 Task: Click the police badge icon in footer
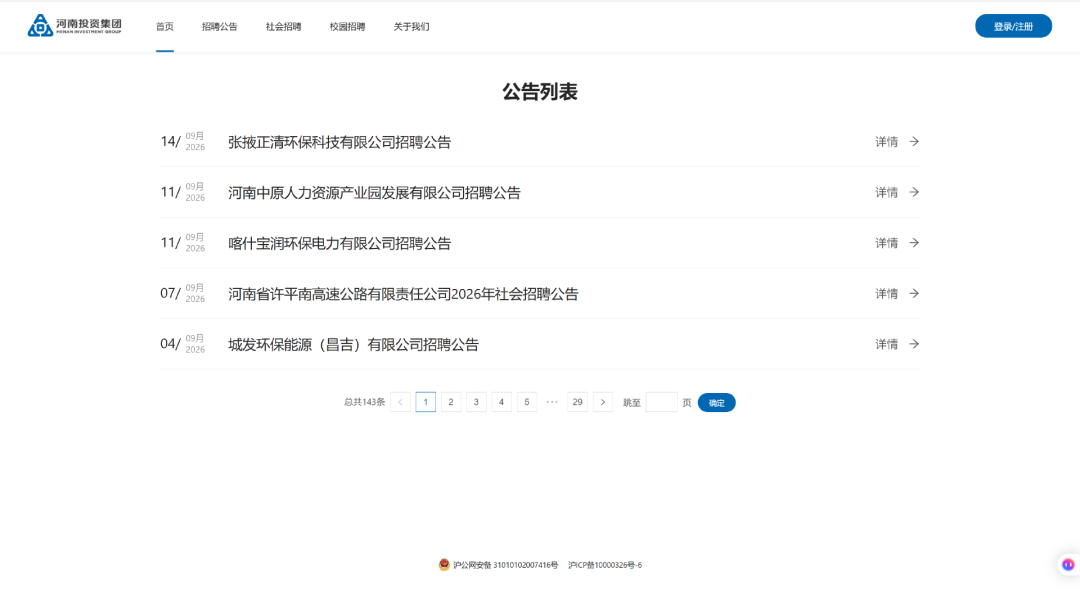coord(444,564)
